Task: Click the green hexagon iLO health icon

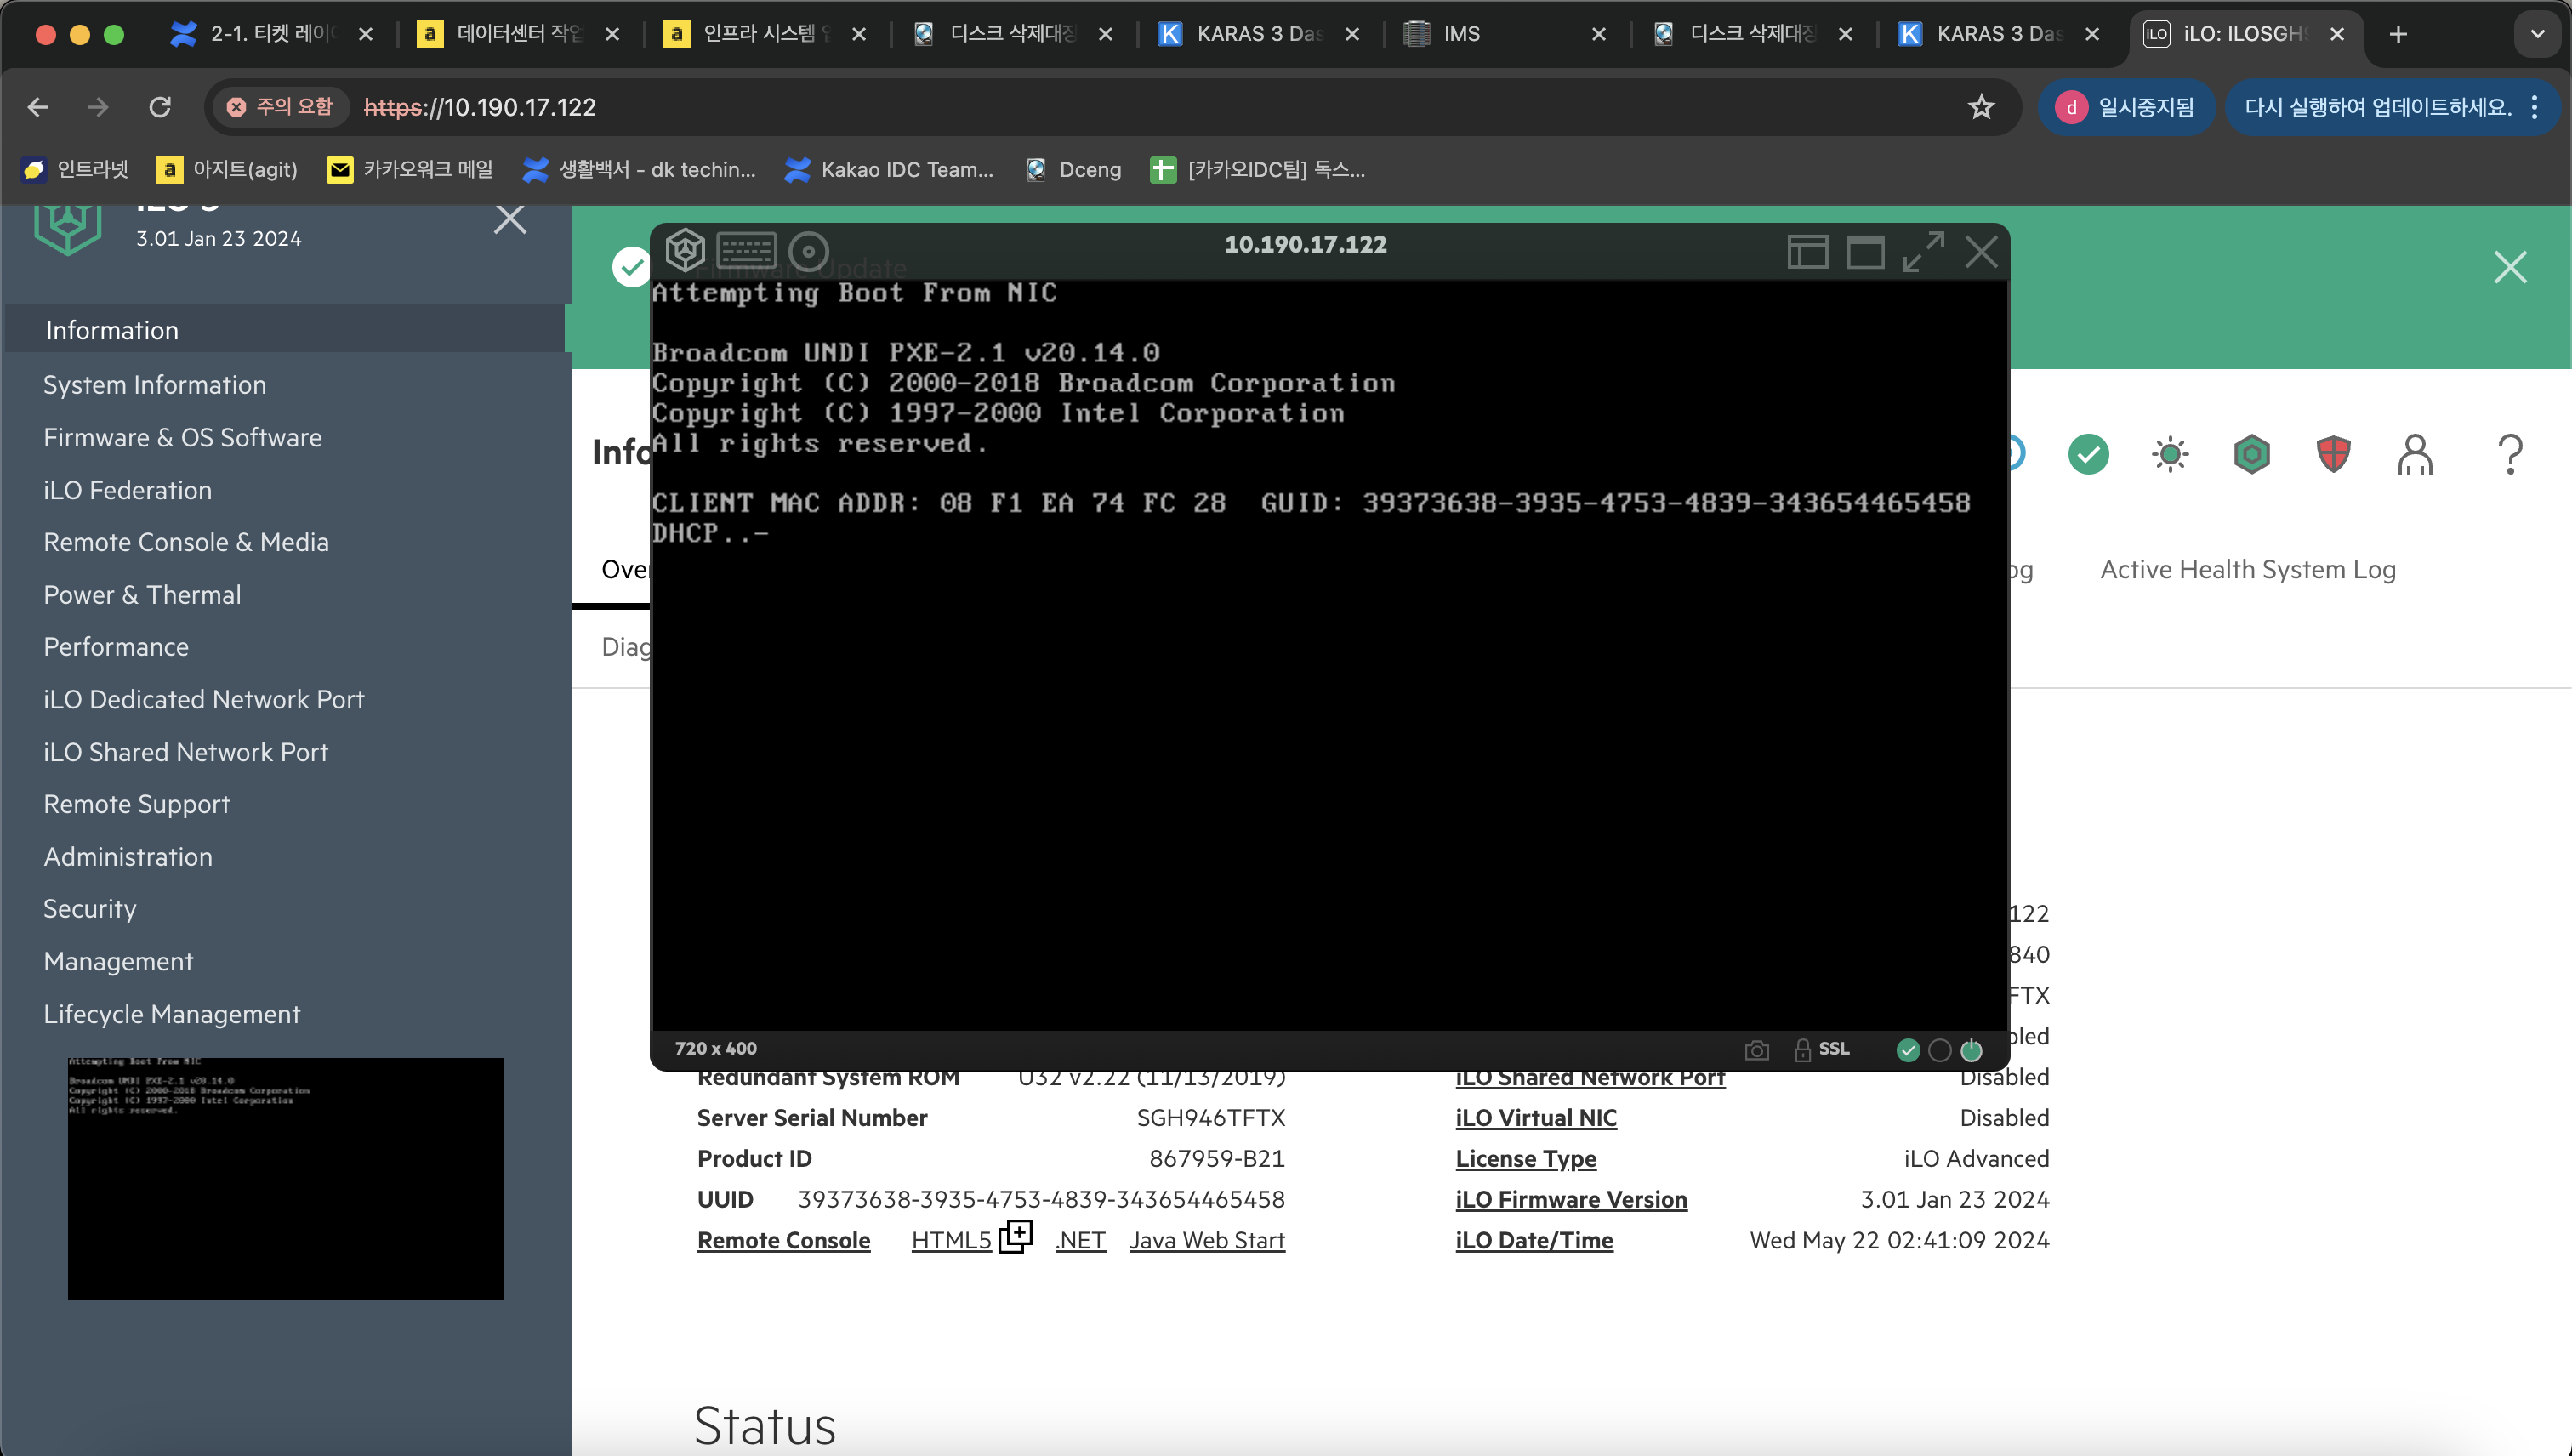Action: [x=2251, y=454]
